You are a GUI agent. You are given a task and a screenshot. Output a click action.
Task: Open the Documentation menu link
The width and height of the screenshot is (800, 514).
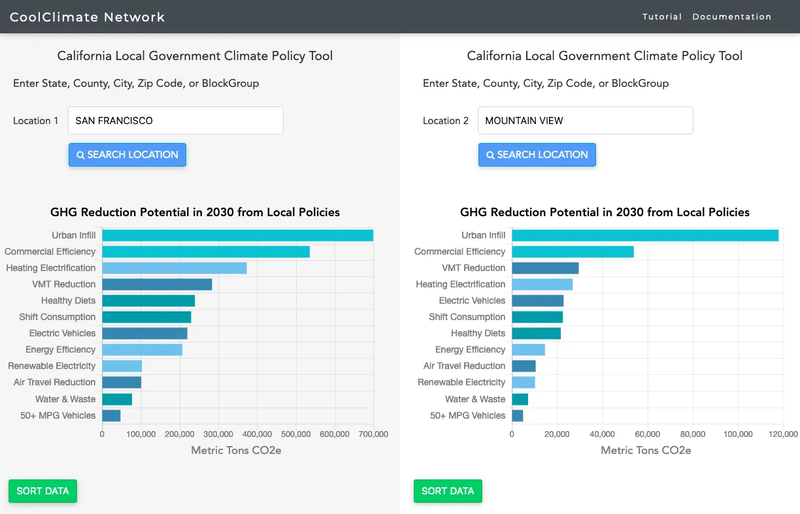732,17
